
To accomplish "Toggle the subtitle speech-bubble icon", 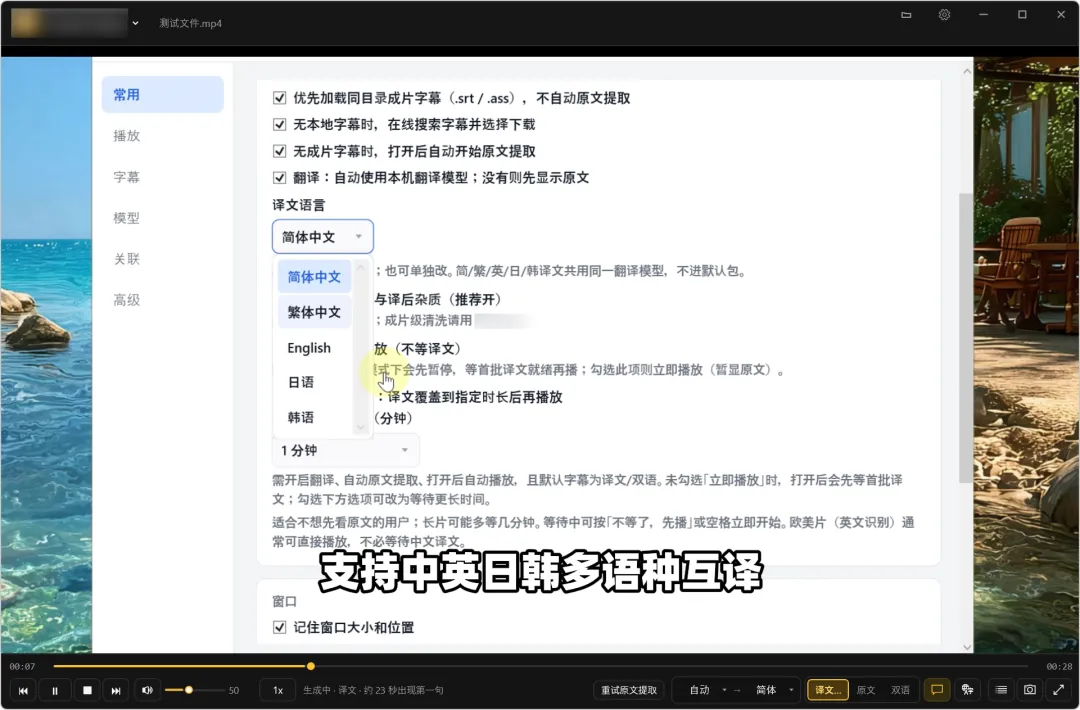I will click(x=937, y=689).
